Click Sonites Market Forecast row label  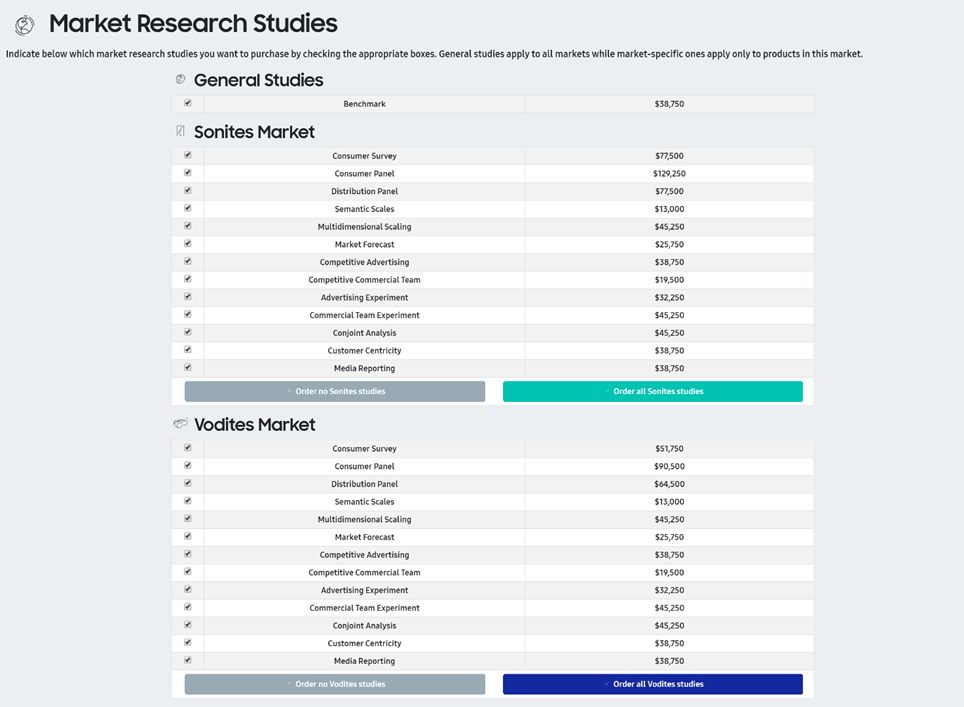coord(365,245)
